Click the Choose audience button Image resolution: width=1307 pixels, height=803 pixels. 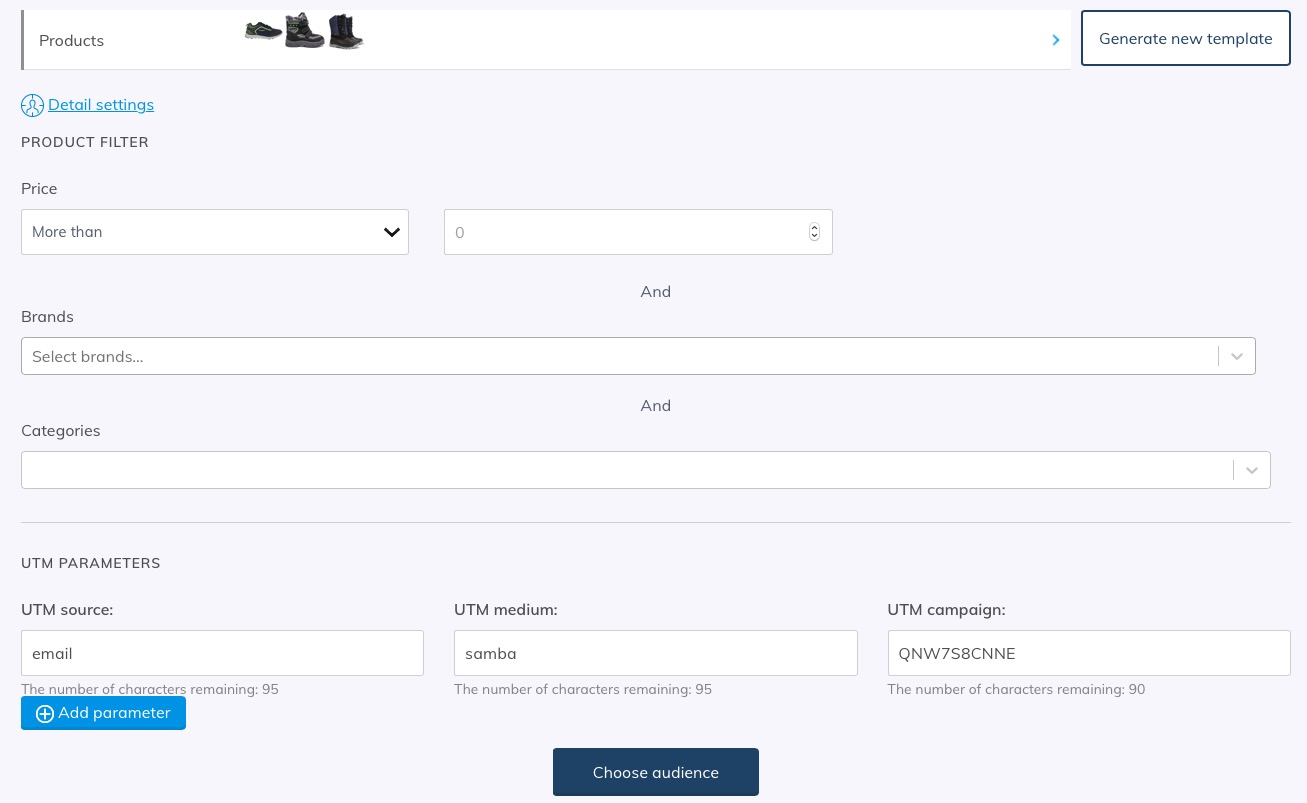655,772
